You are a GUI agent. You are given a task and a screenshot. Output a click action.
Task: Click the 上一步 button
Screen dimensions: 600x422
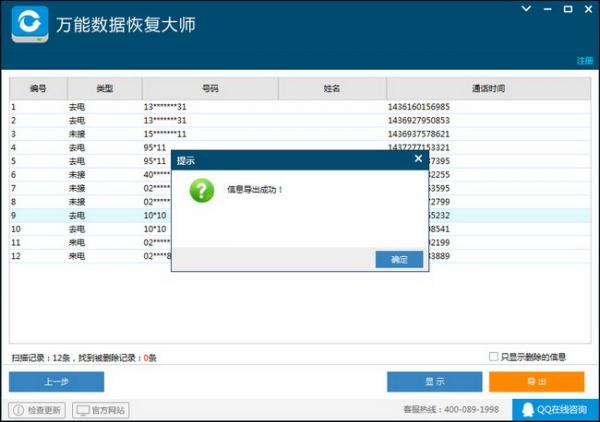tap(57, 381)
